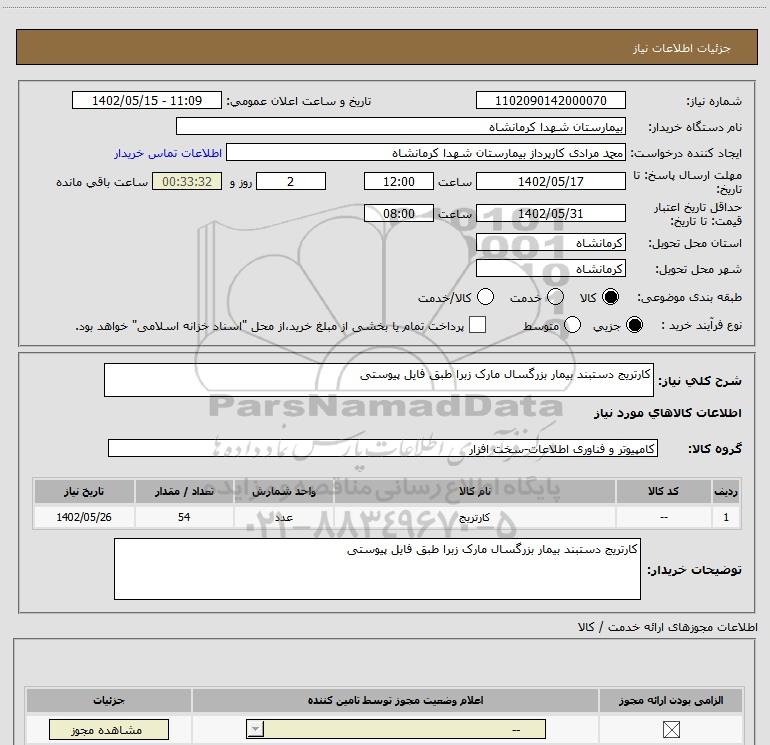Image resolution: width=770 pixels, height=745 pixels.
Task: Click the اعلام وضعیت مجوز column header
Action: 395,700
